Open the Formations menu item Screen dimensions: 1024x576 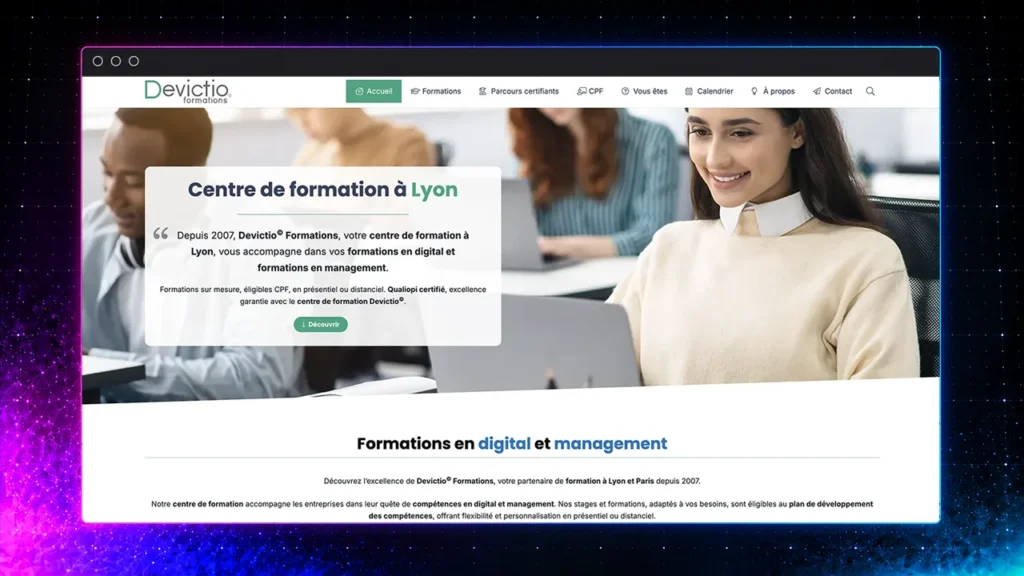tap(436, 91)
